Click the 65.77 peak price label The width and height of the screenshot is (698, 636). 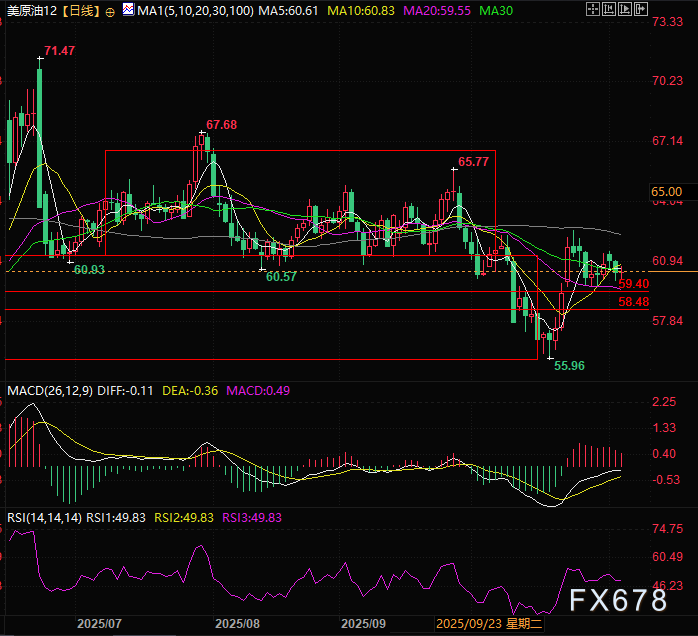[474, 161]
